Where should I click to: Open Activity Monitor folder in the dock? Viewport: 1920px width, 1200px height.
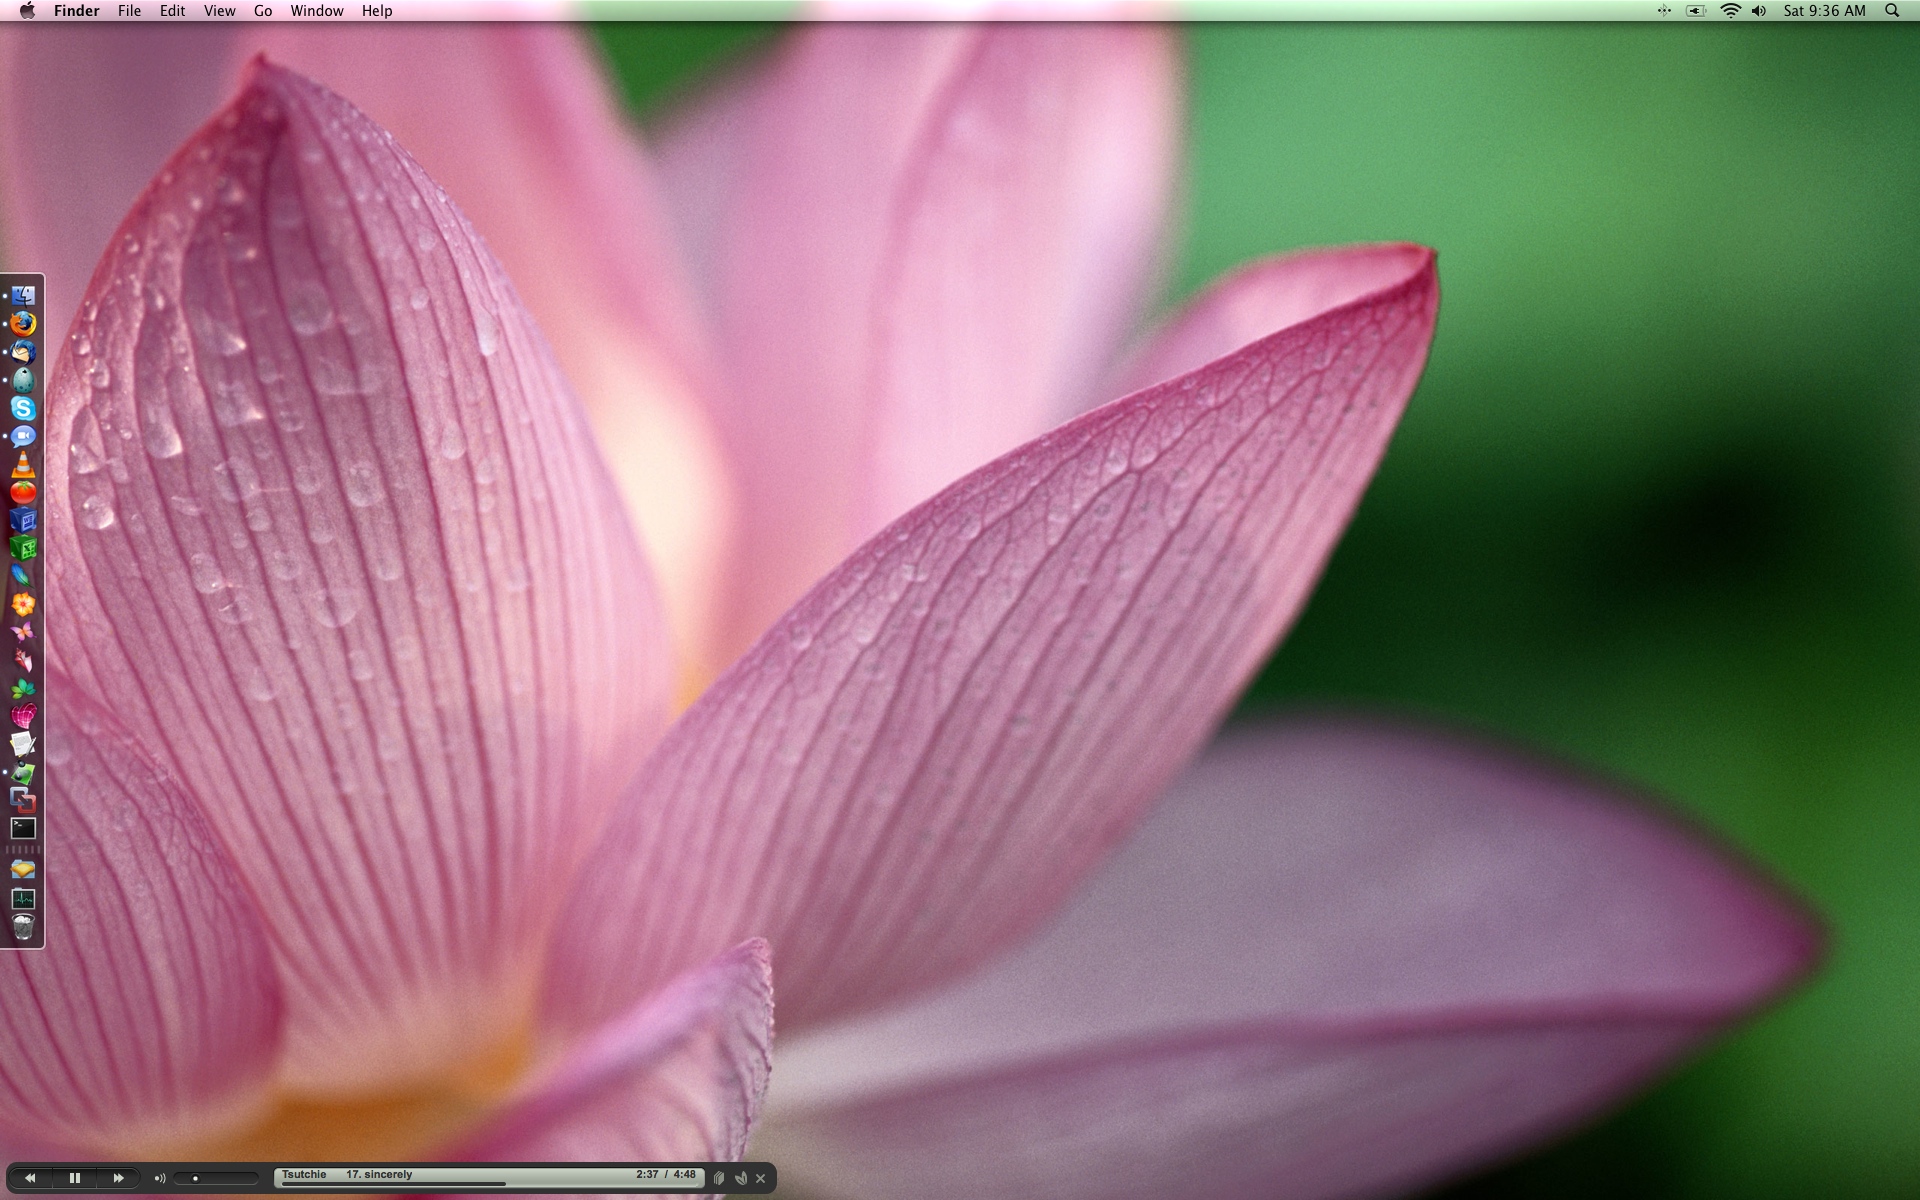[x=23, y=898]
